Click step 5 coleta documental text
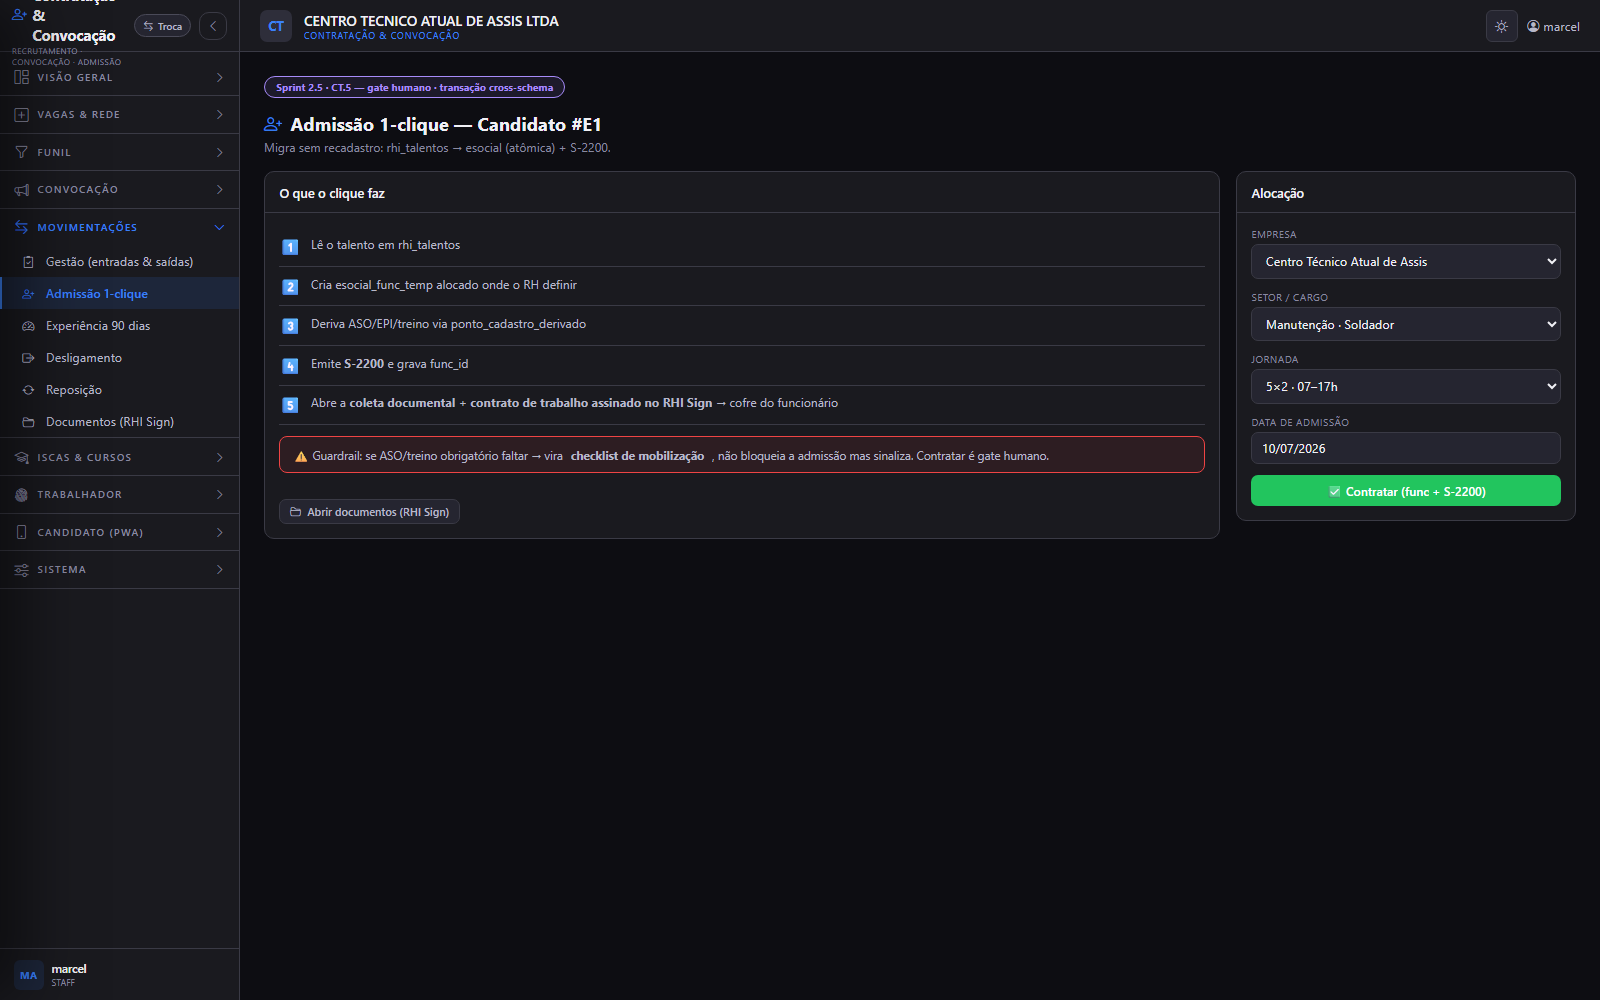This screenshot has height=1000, width=1600. [574, 403]
